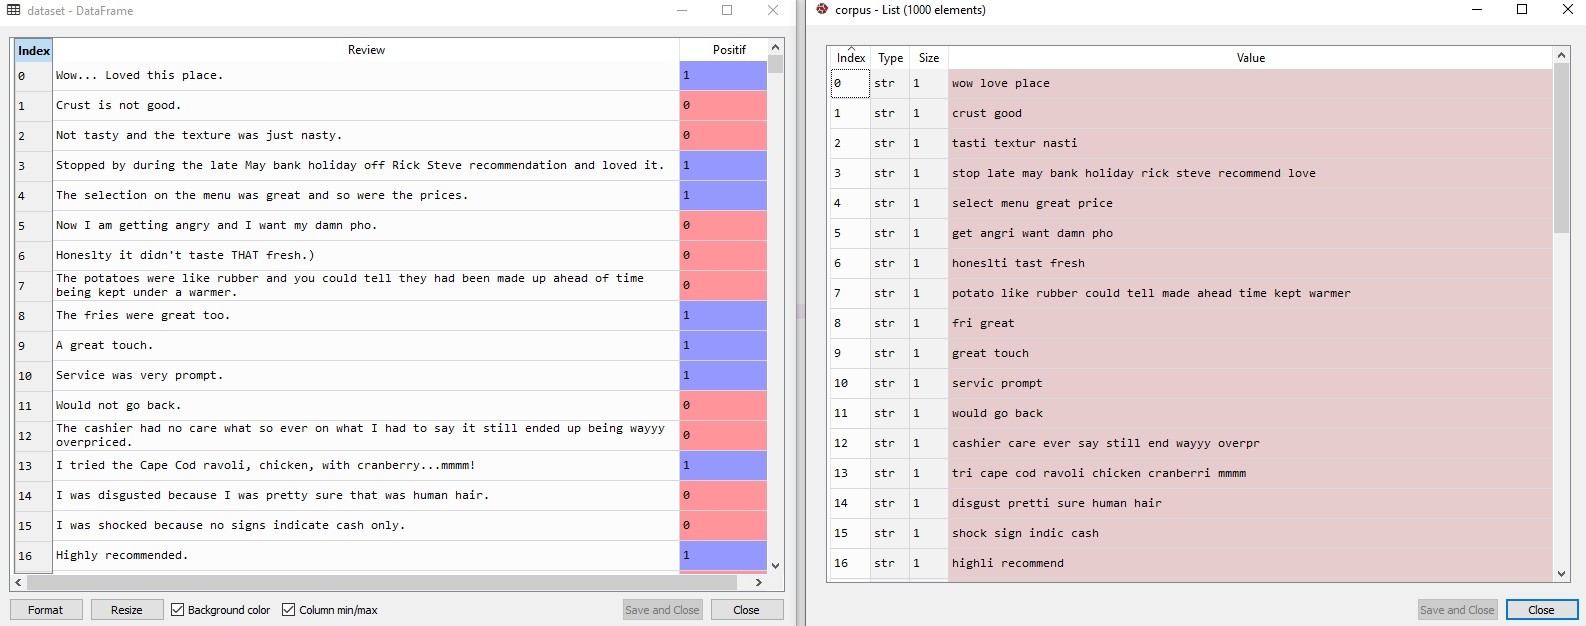Click the corpus List window title icon
This screenshot has width=1586, height=626.
tap(822, 10)
